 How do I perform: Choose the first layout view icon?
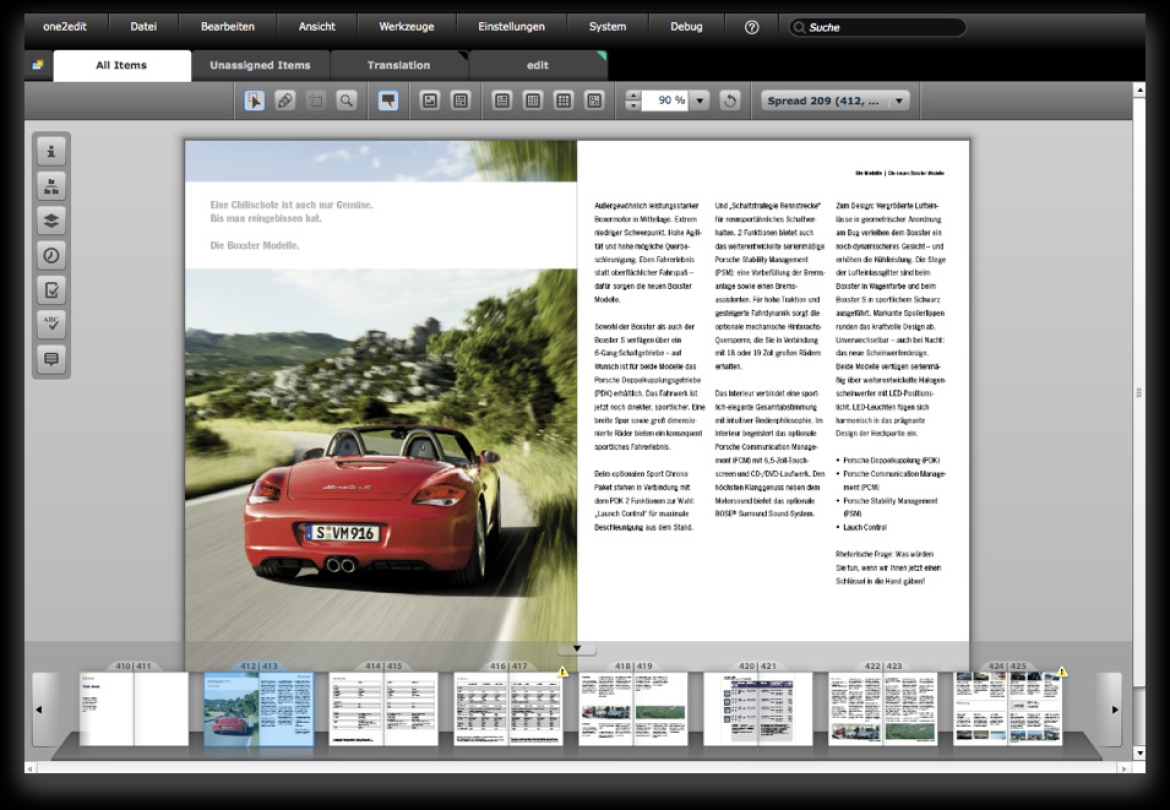click(x=502, y=101)
